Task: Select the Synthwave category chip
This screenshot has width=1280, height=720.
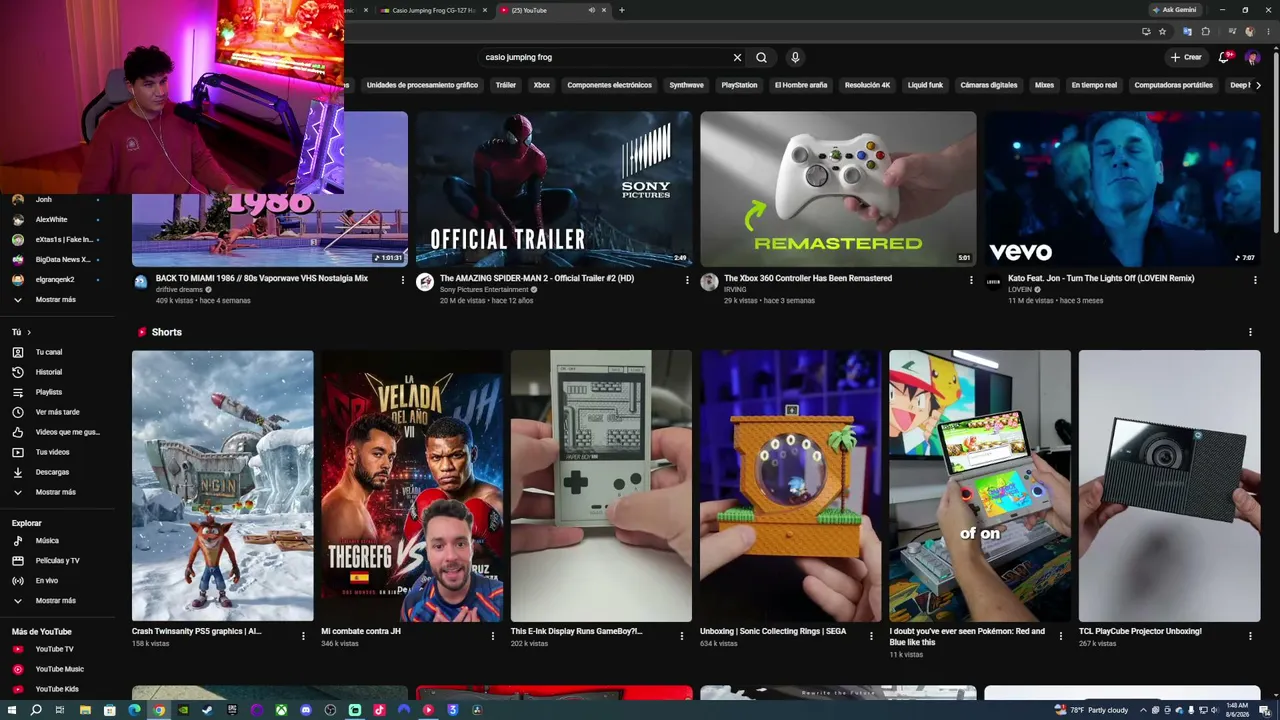Action: tap(686, 85)
